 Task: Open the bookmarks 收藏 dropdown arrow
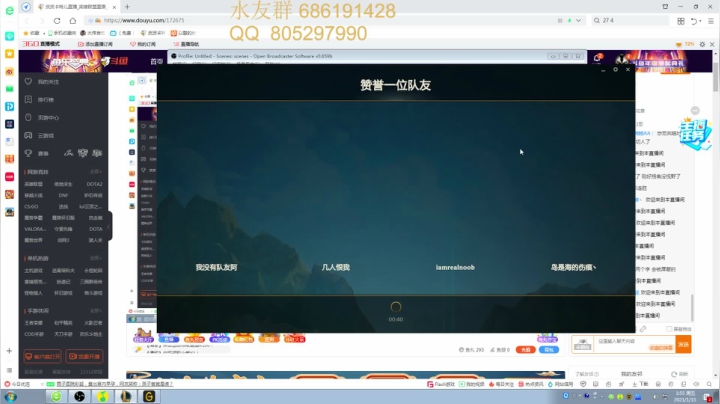pos(44,33)
